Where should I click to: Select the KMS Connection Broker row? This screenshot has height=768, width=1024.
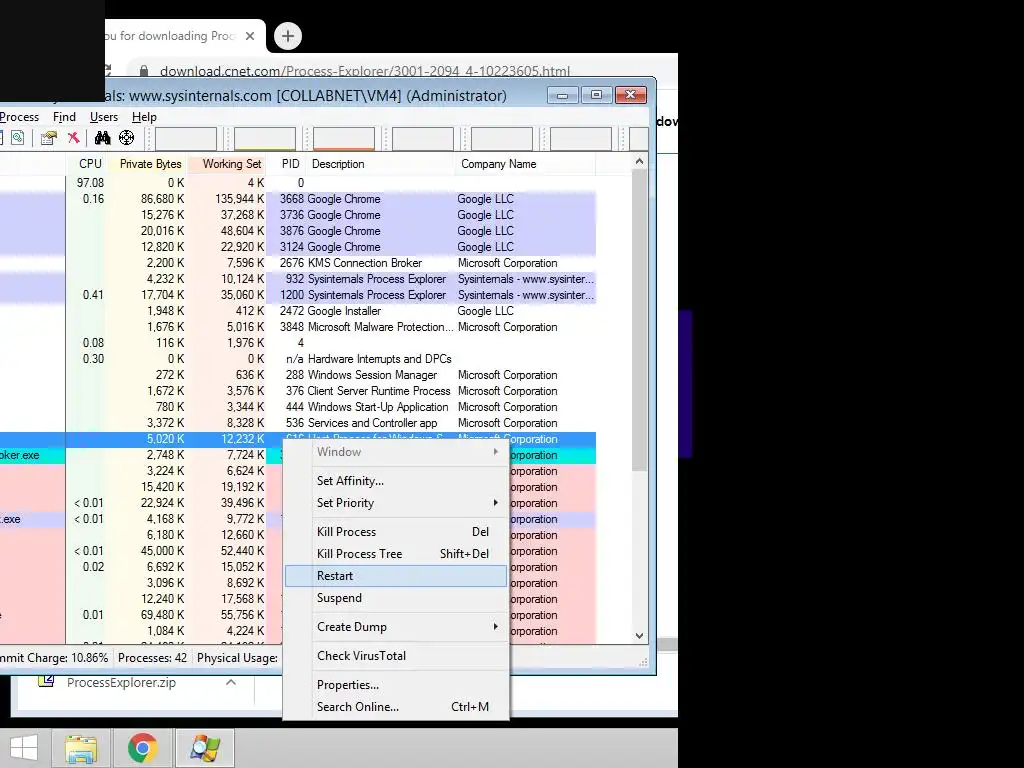tap(298, 263)
